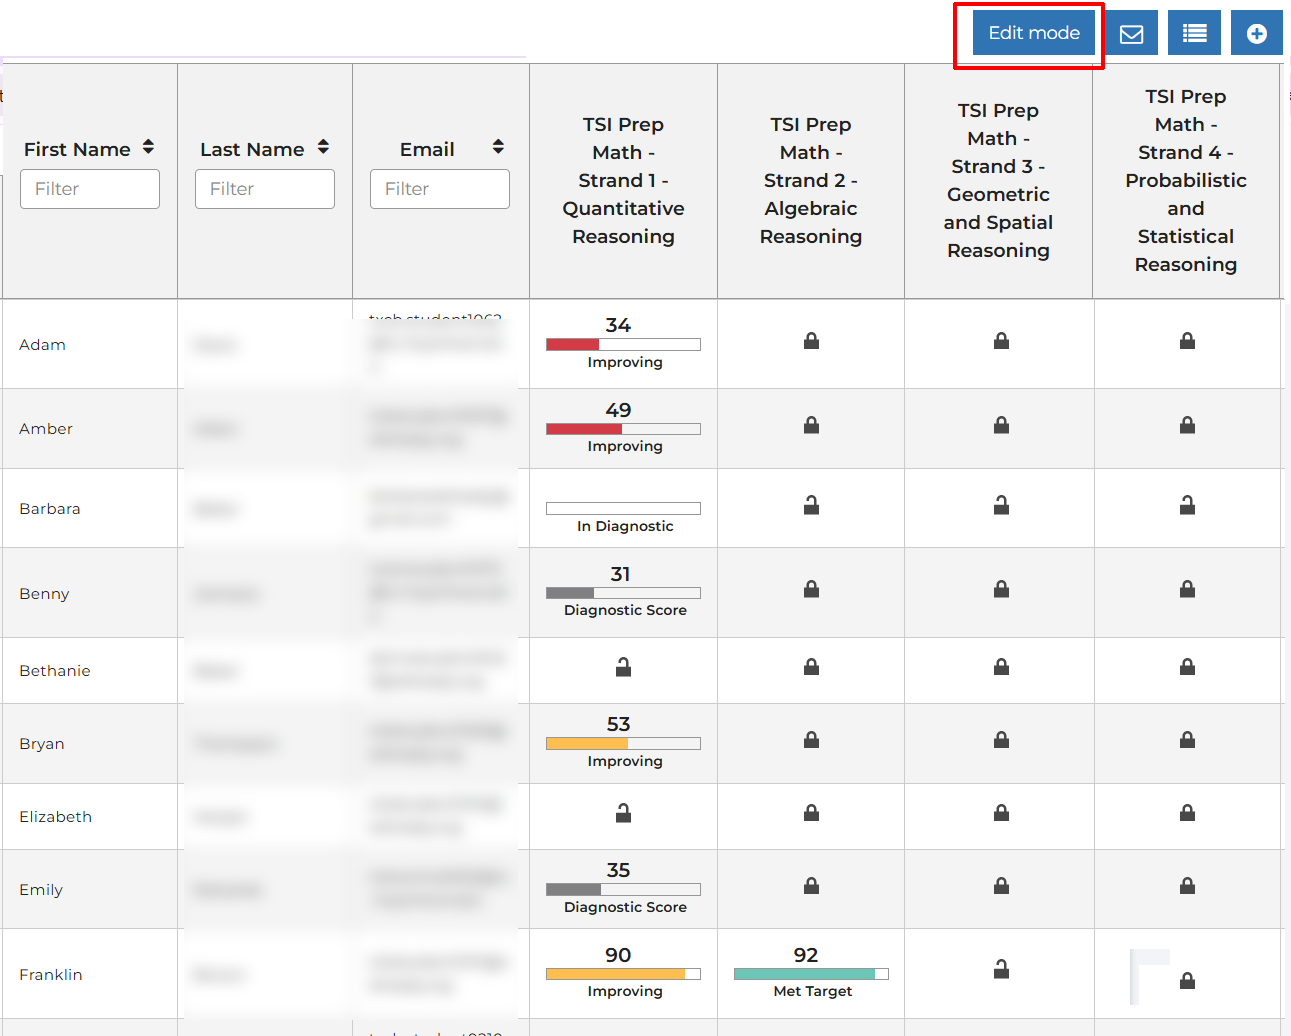The height and width of the screenshot is (1036, 1291).
Task: Focus the Last Name filter field
Action: coord(265,189)
